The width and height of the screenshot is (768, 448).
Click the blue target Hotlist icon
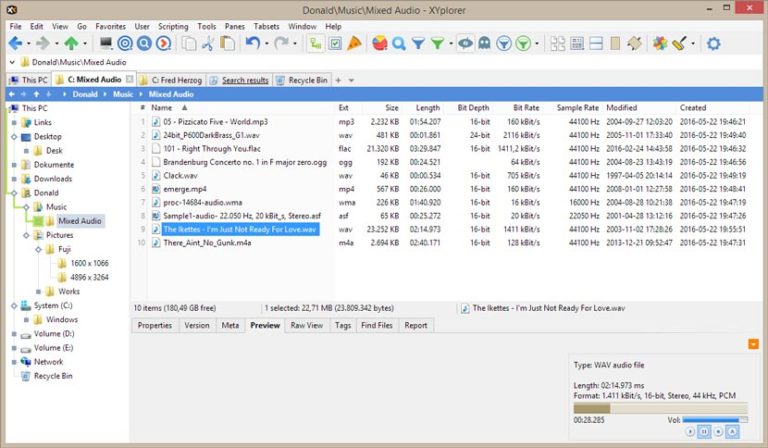click(125, 44)
